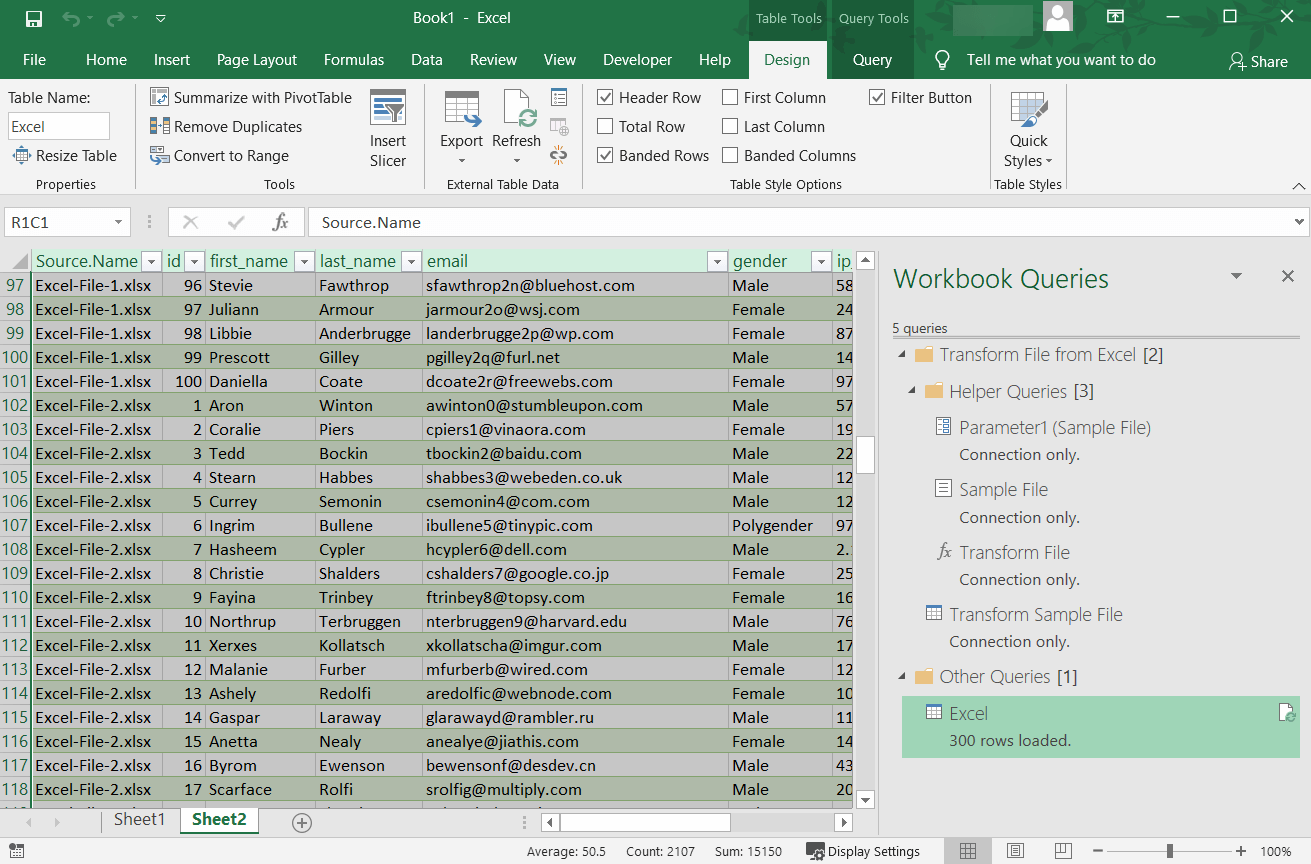Click Summarize with PivotTable
This screenshot has width=1311, height=864.
(250, 97)
